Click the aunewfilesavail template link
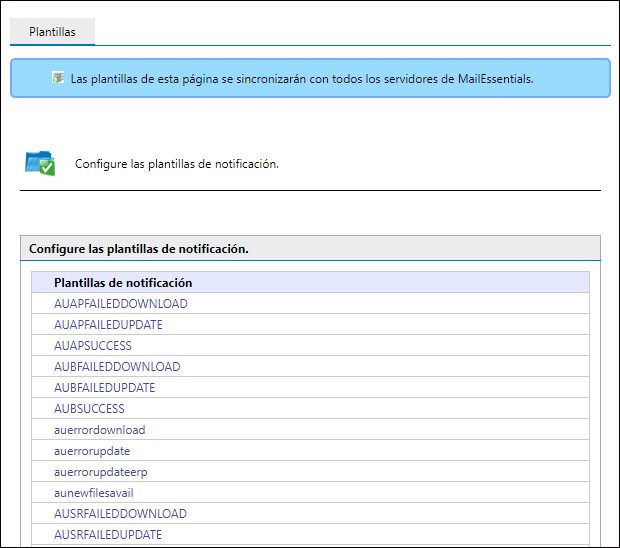 [x=94, y=493]
